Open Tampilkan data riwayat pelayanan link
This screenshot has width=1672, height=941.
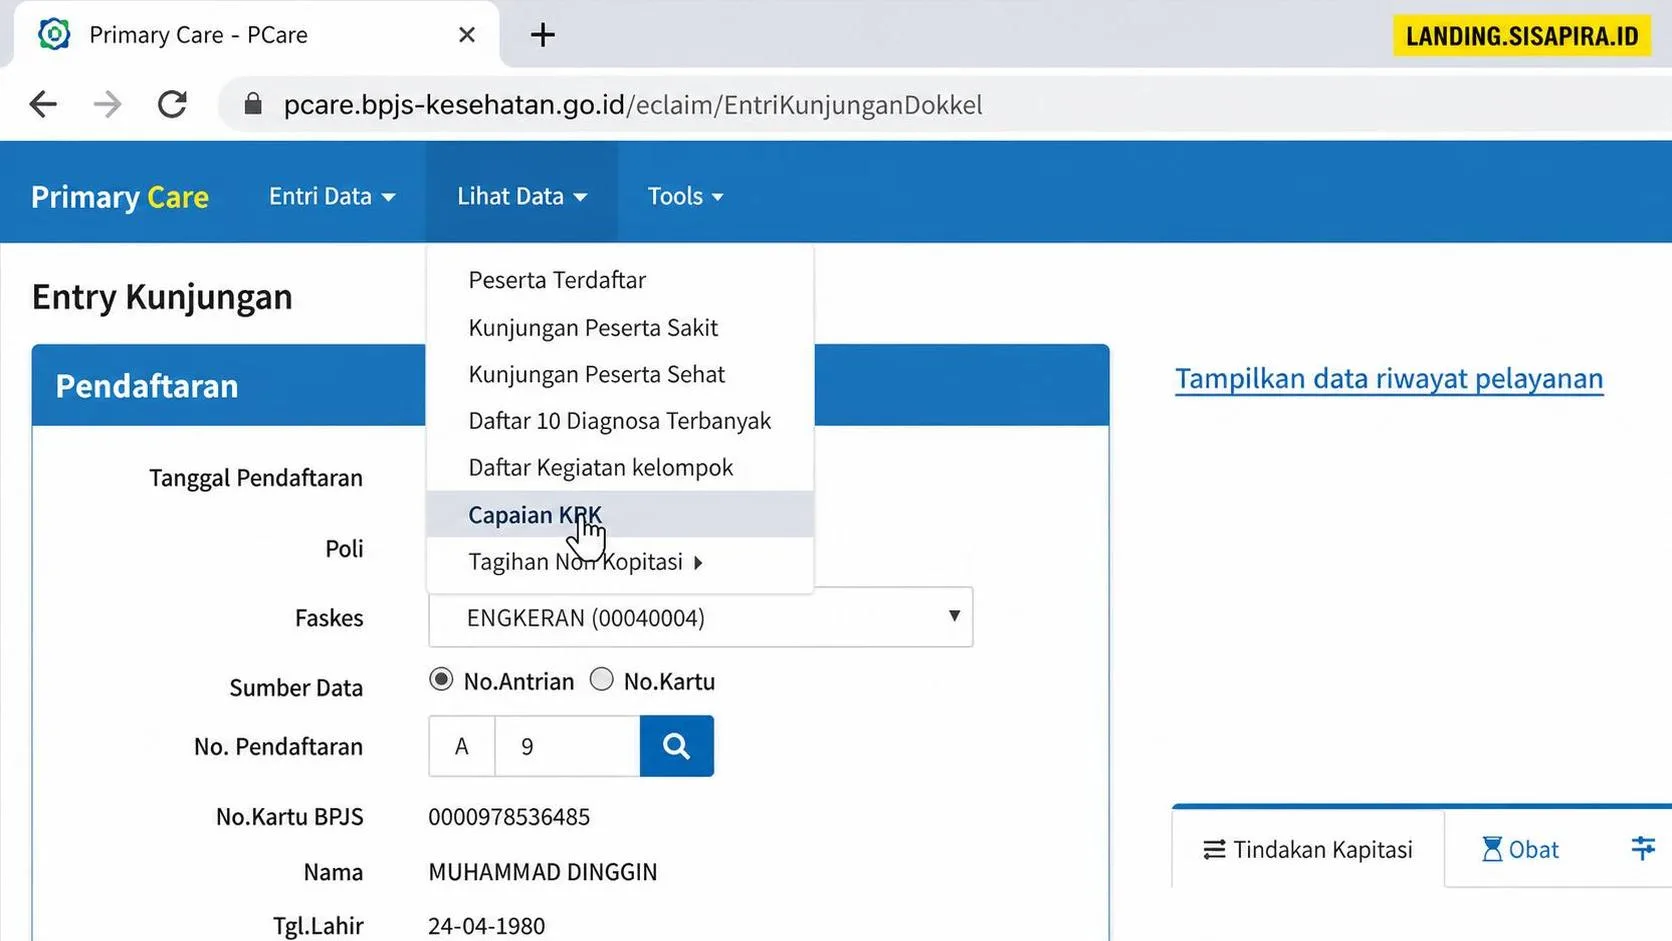[1389, 379]
